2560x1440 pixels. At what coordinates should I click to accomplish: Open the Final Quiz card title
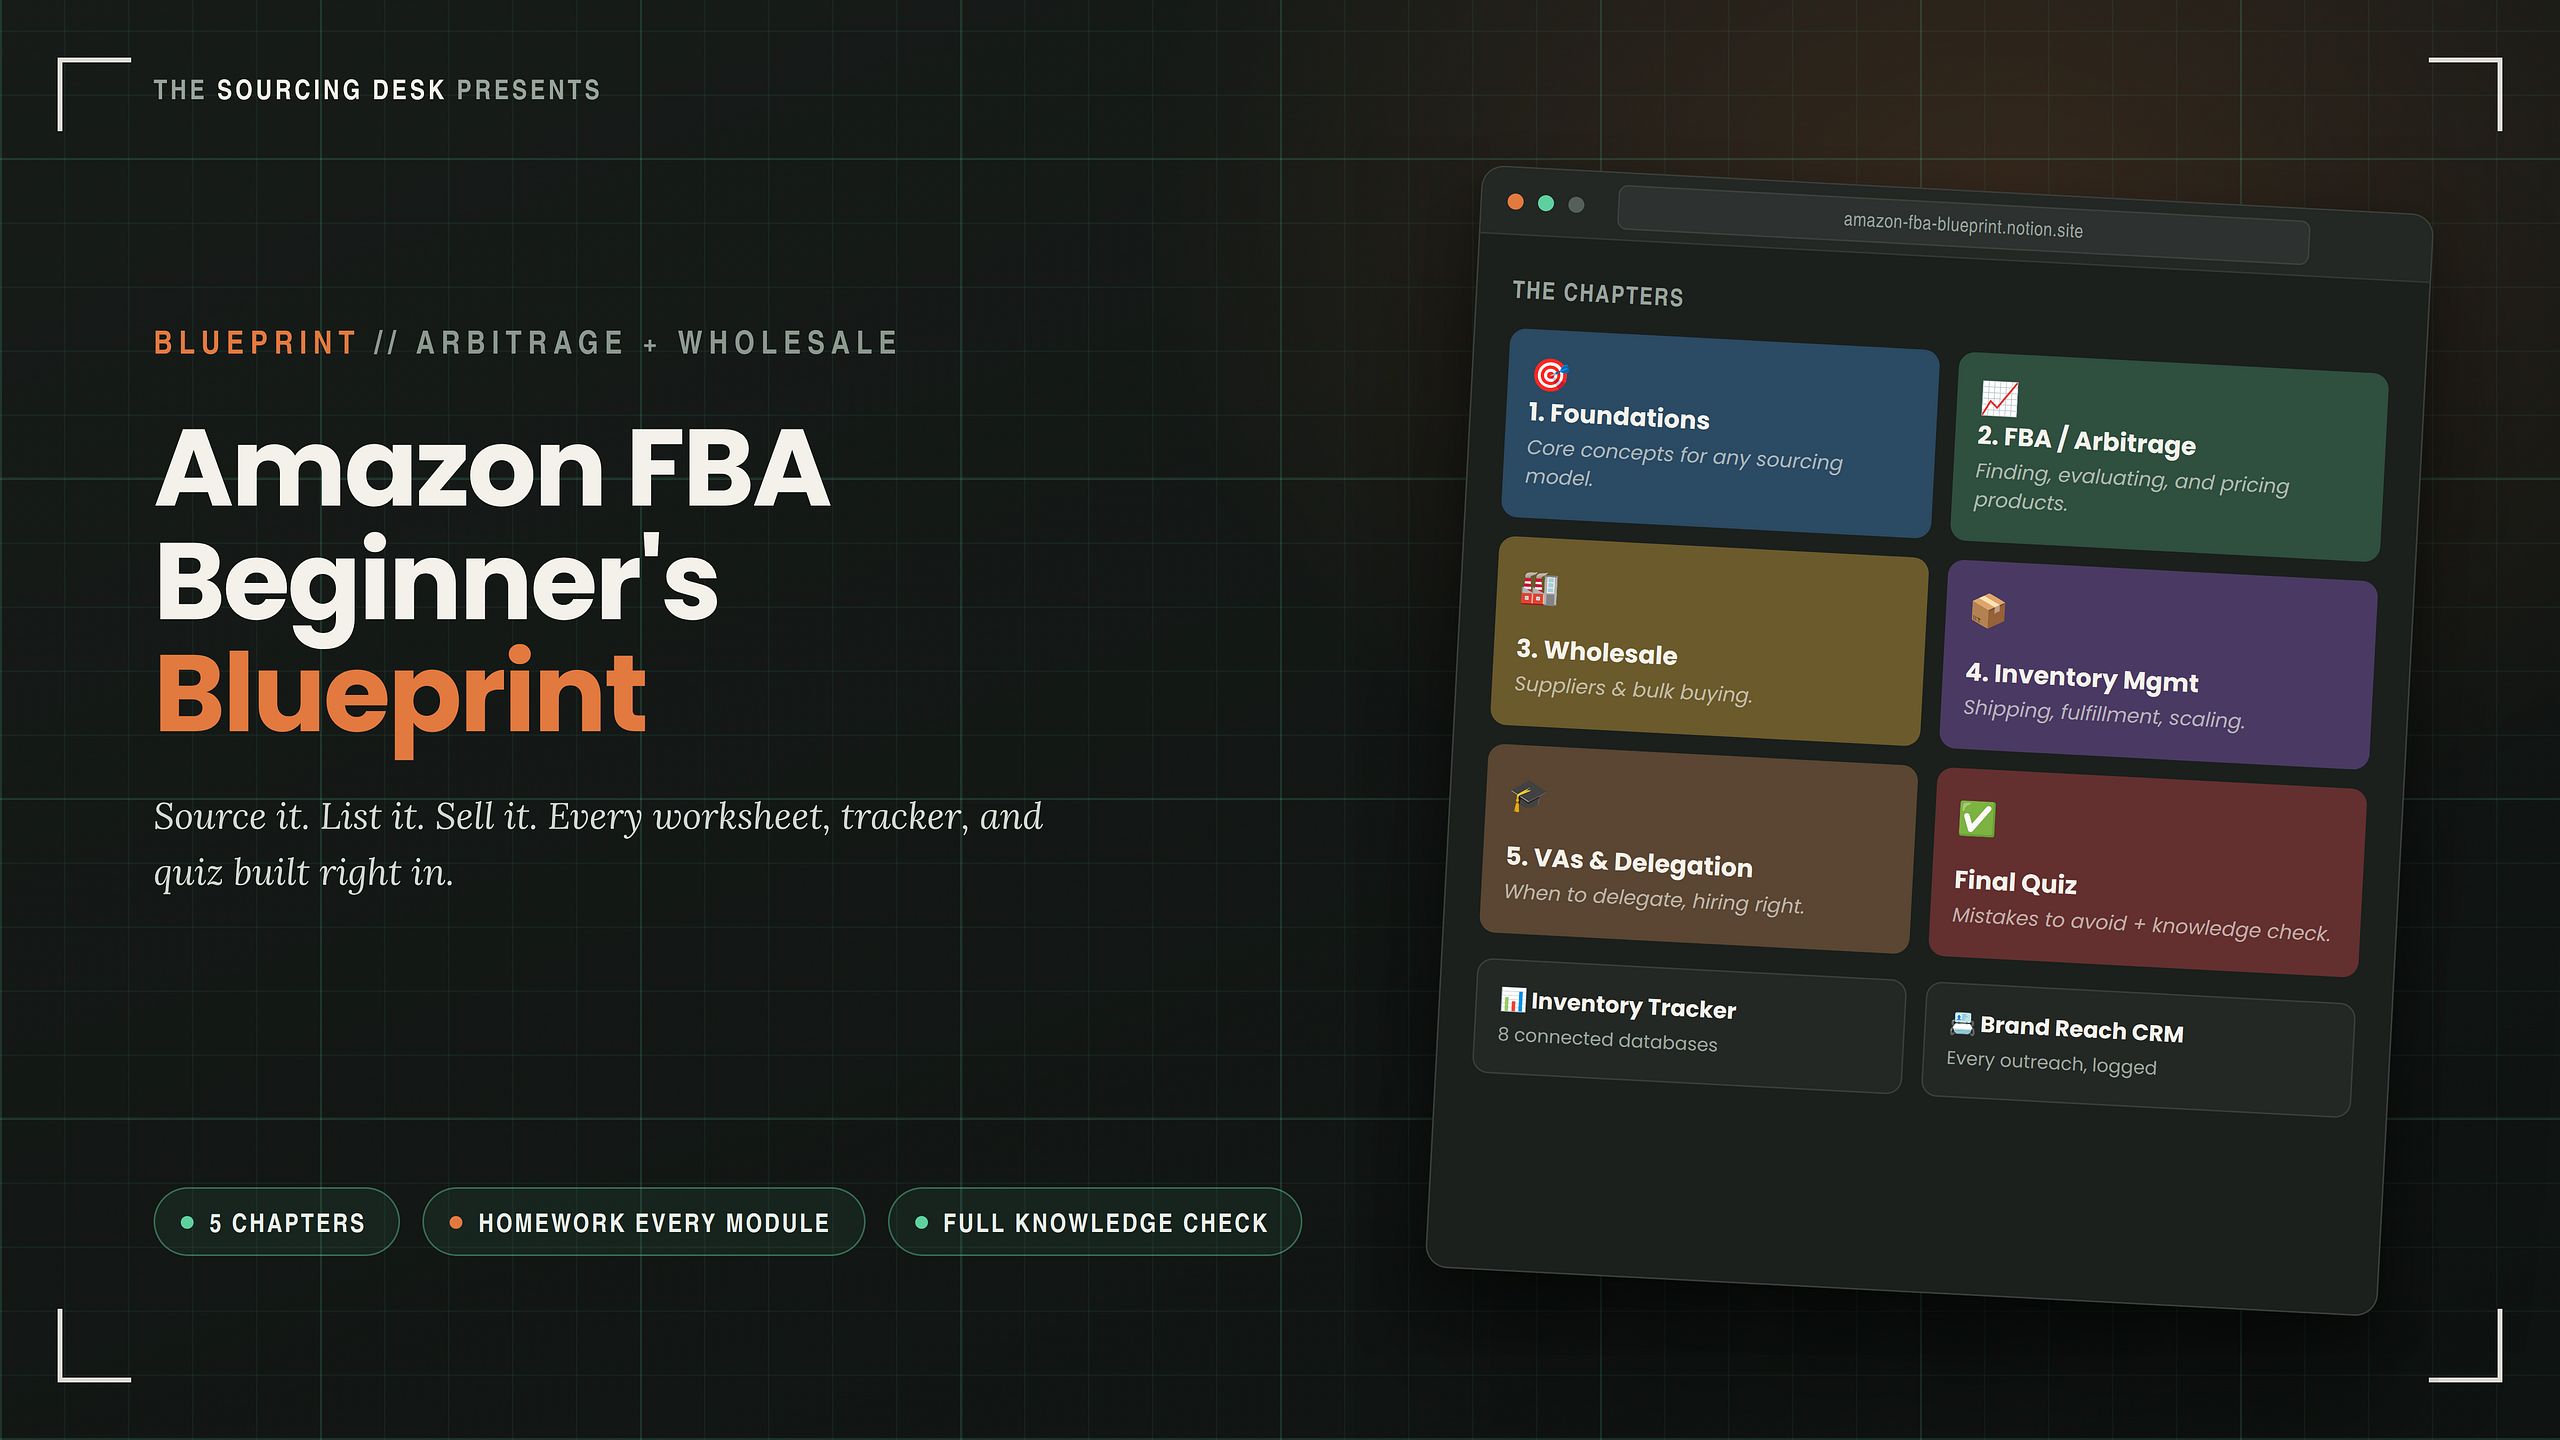coord(2015,882)
